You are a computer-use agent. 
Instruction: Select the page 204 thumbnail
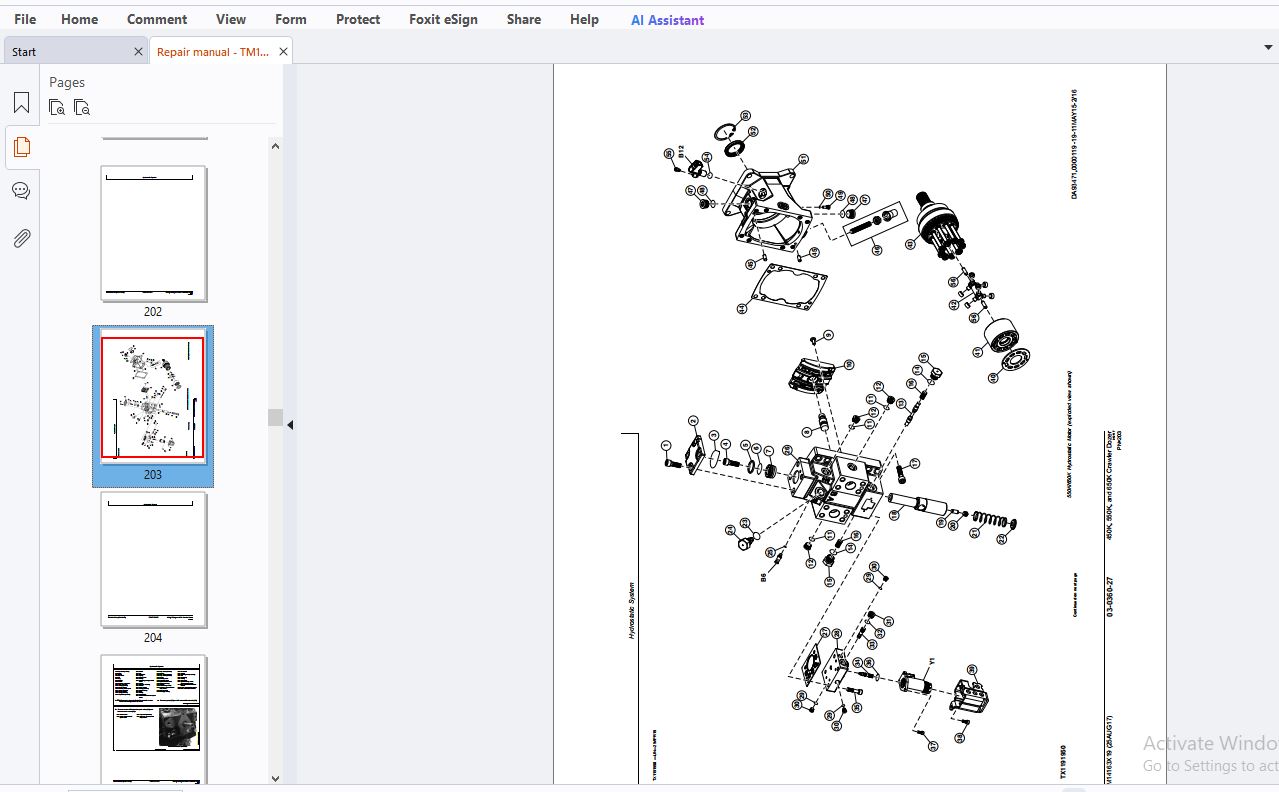153,559
